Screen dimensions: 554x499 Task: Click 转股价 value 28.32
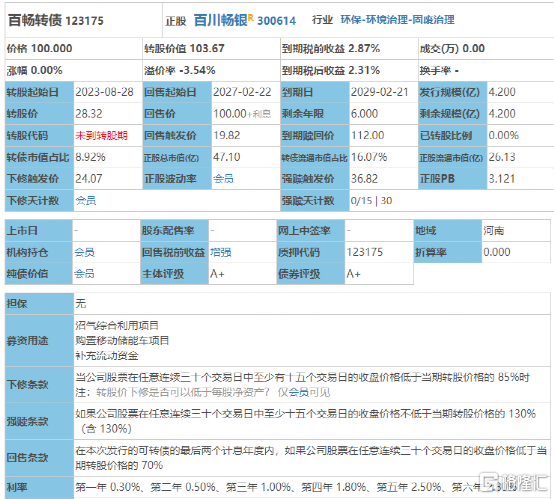pos(89,114)
